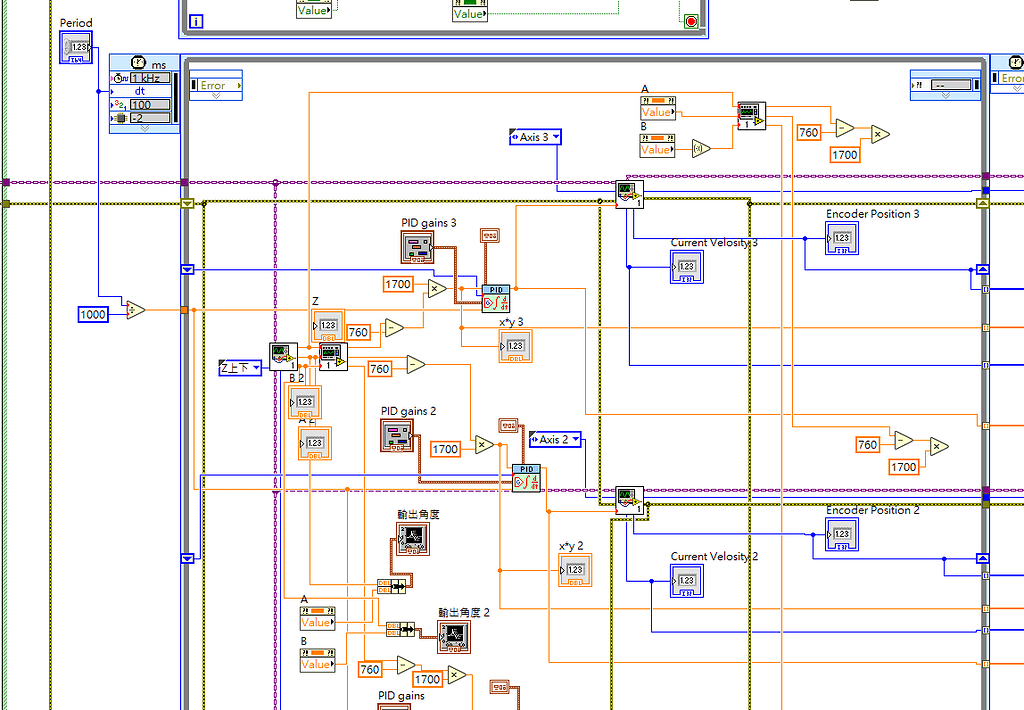Open the PID gains 3 cluster control
The width and height of the screenshot is (1024, 710).
coord(417,247)
